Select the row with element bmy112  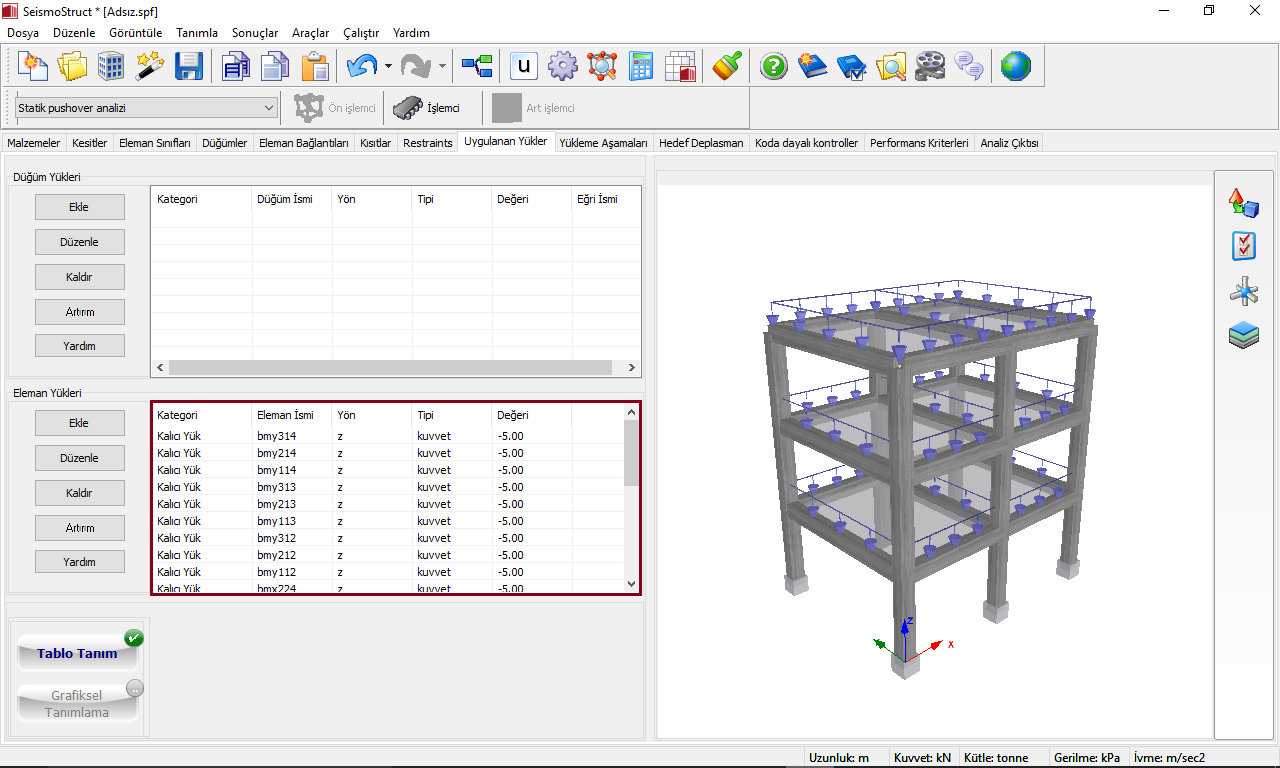tap(388, 572)
